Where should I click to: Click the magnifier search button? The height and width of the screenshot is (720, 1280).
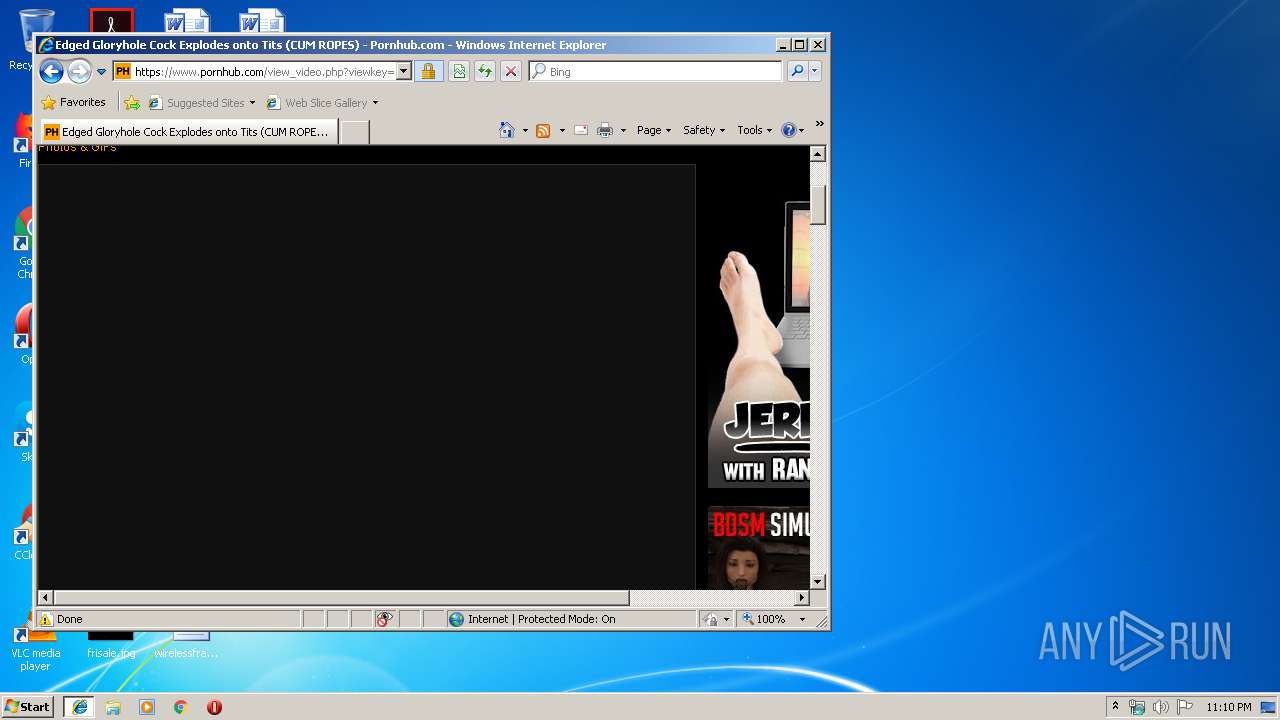pyautogui.click(x=797, y=72)
